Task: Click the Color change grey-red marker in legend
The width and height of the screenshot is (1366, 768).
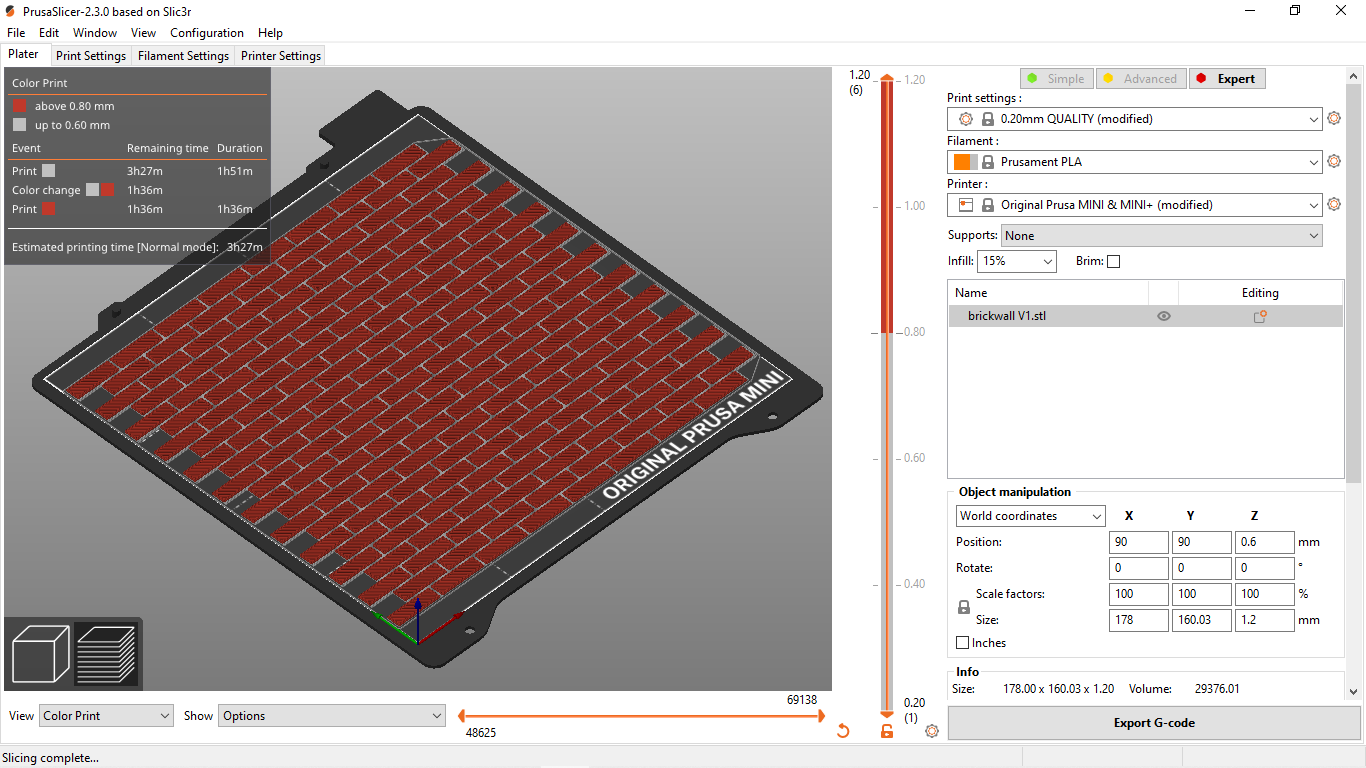Action: click(100, 190)
